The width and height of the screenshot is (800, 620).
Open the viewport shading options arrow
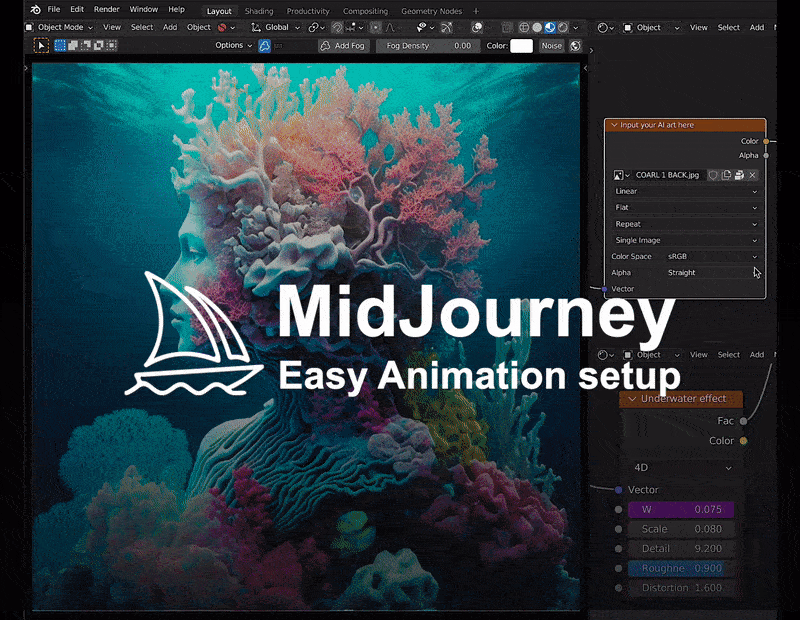tap(576, 28)
